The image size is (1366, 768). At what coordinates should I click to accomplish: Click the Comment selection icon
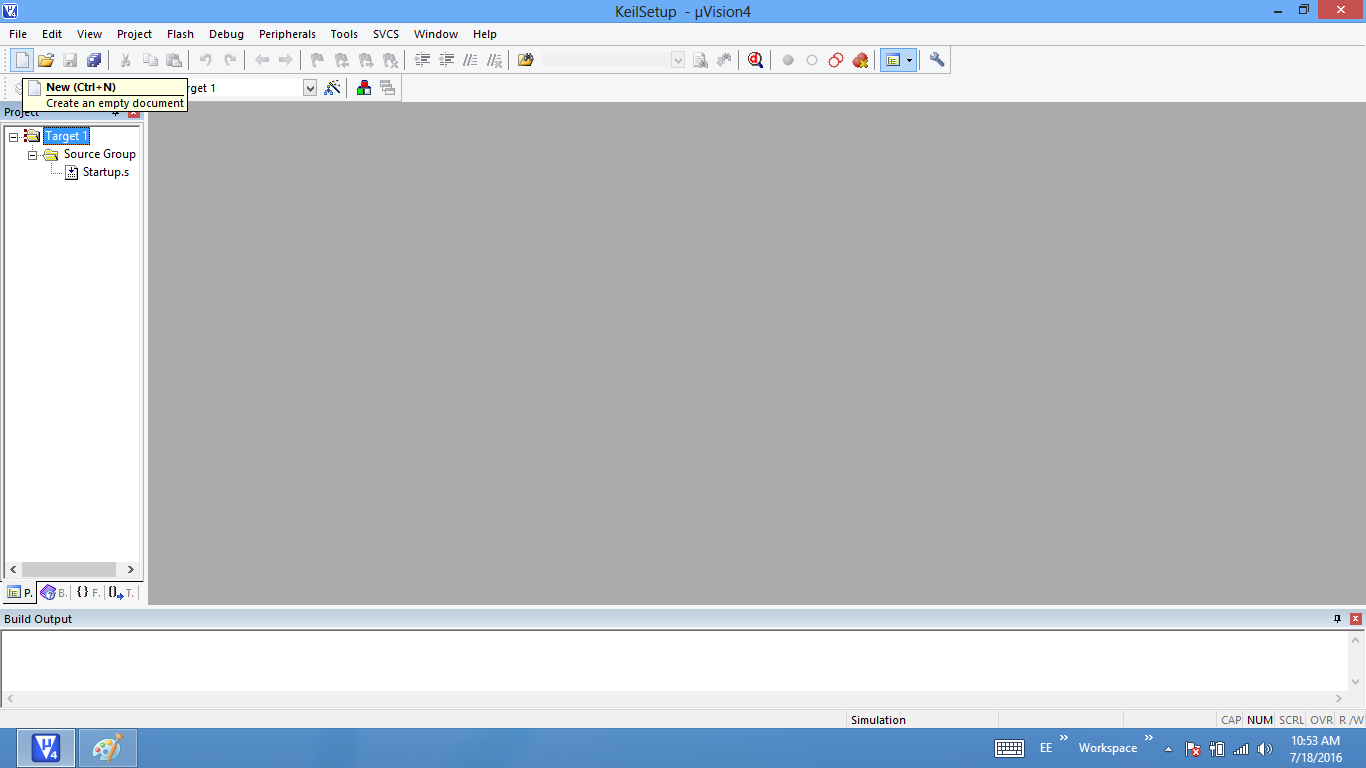(471, 60)
